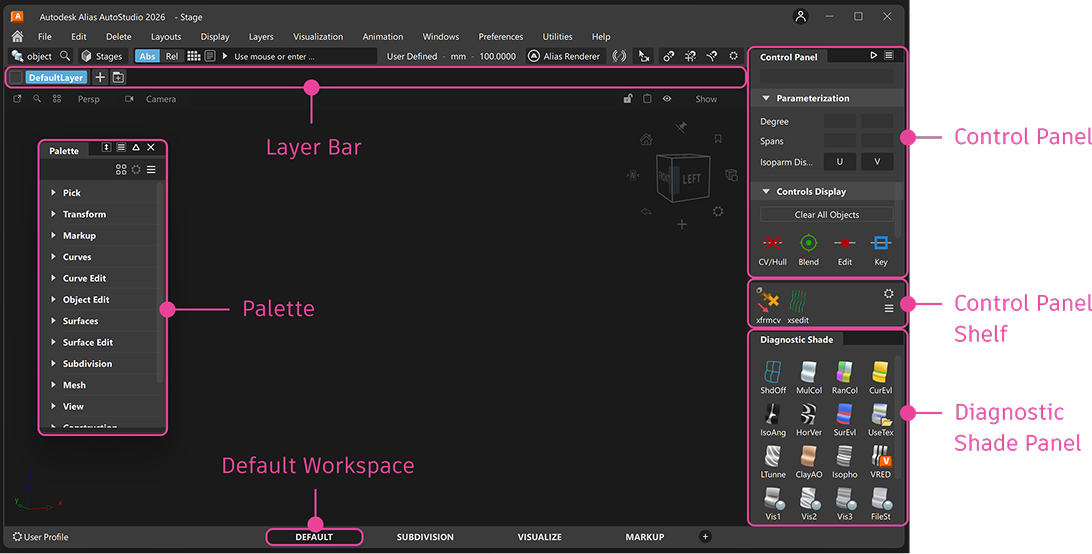Open the File menu
The image size is (1092, 554).
tap(45, 36)
